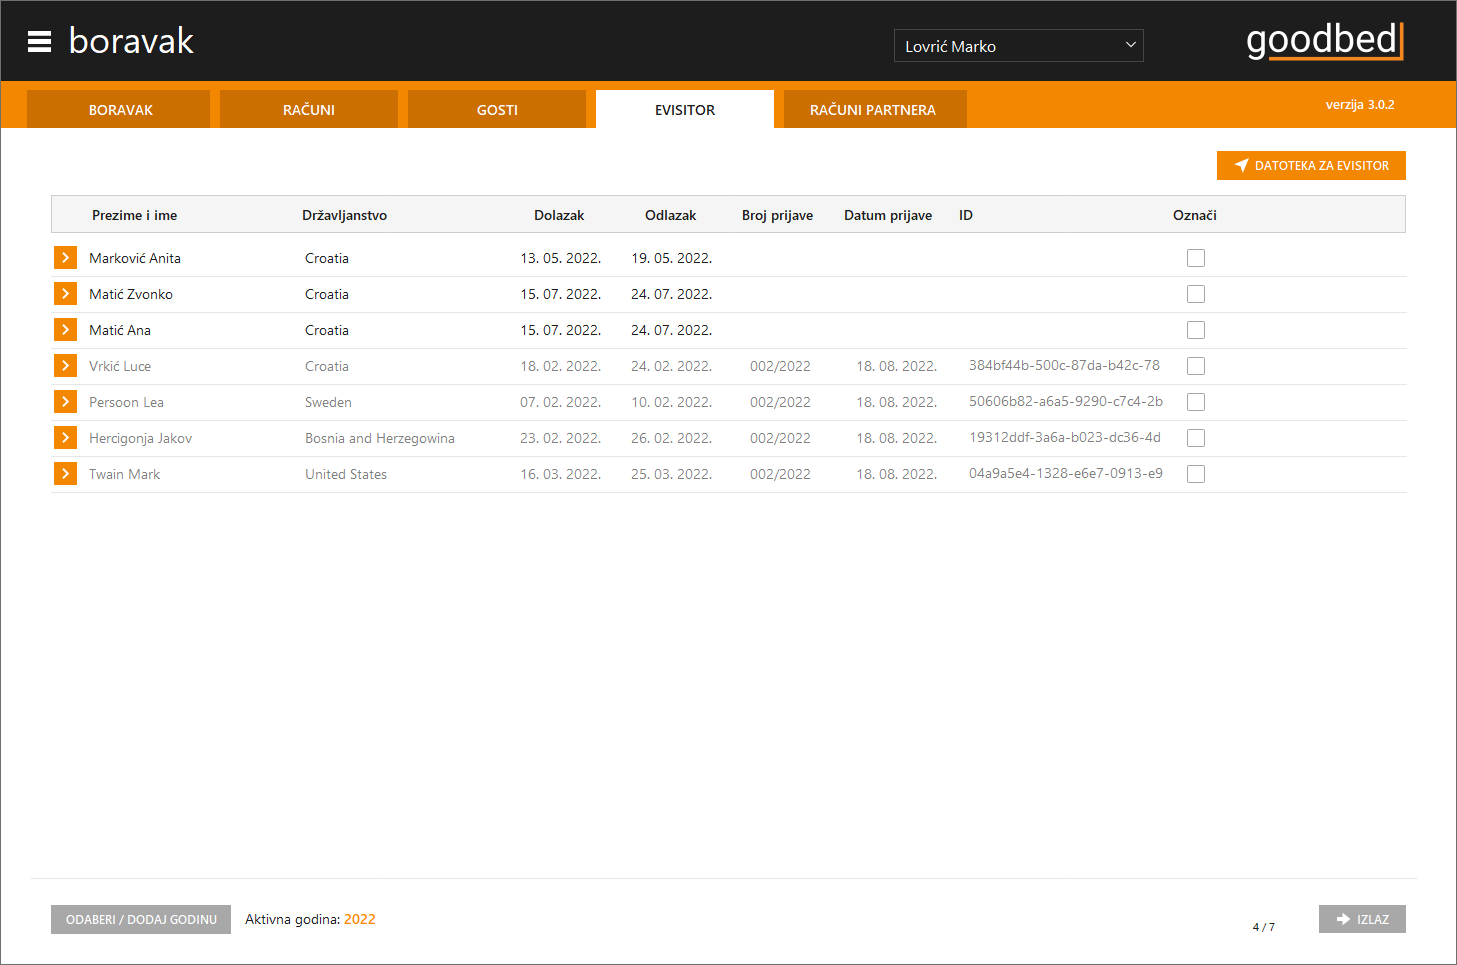The width and height of the screenshot is (1457, 965).
Task: Switch to the RAČUNI tab
Action: click(308, 109)
